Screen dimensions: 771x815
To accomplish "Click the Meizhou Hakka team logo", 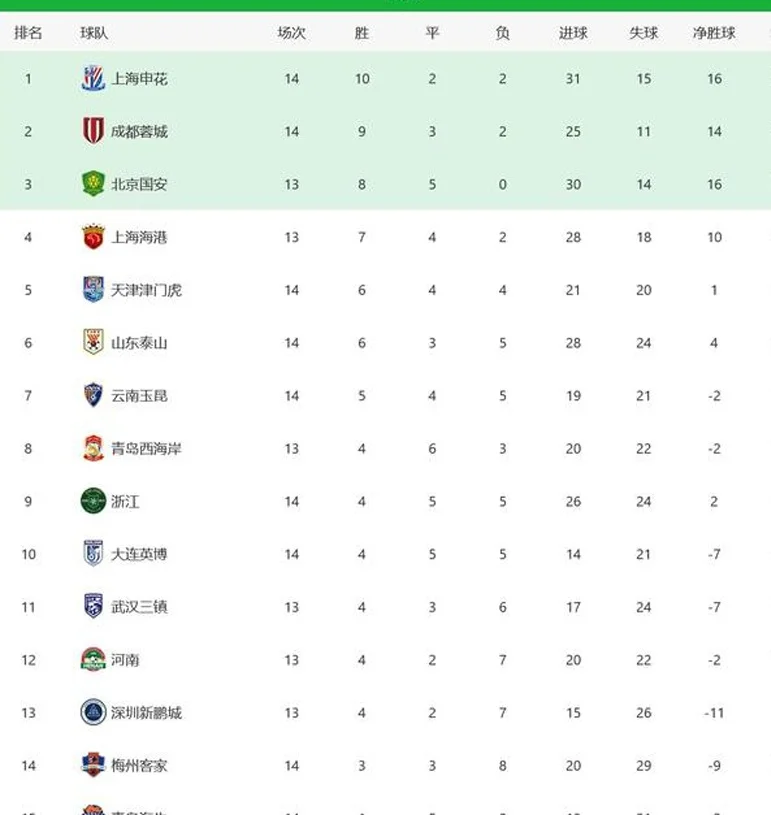I will click(94, 765).
